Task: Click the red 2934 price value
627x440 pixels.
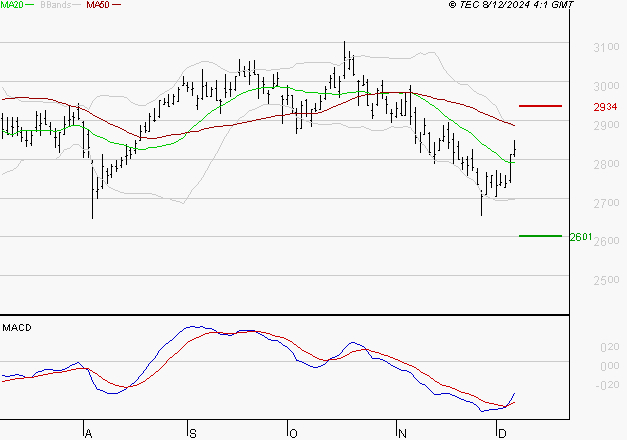Action: point(605,107)
